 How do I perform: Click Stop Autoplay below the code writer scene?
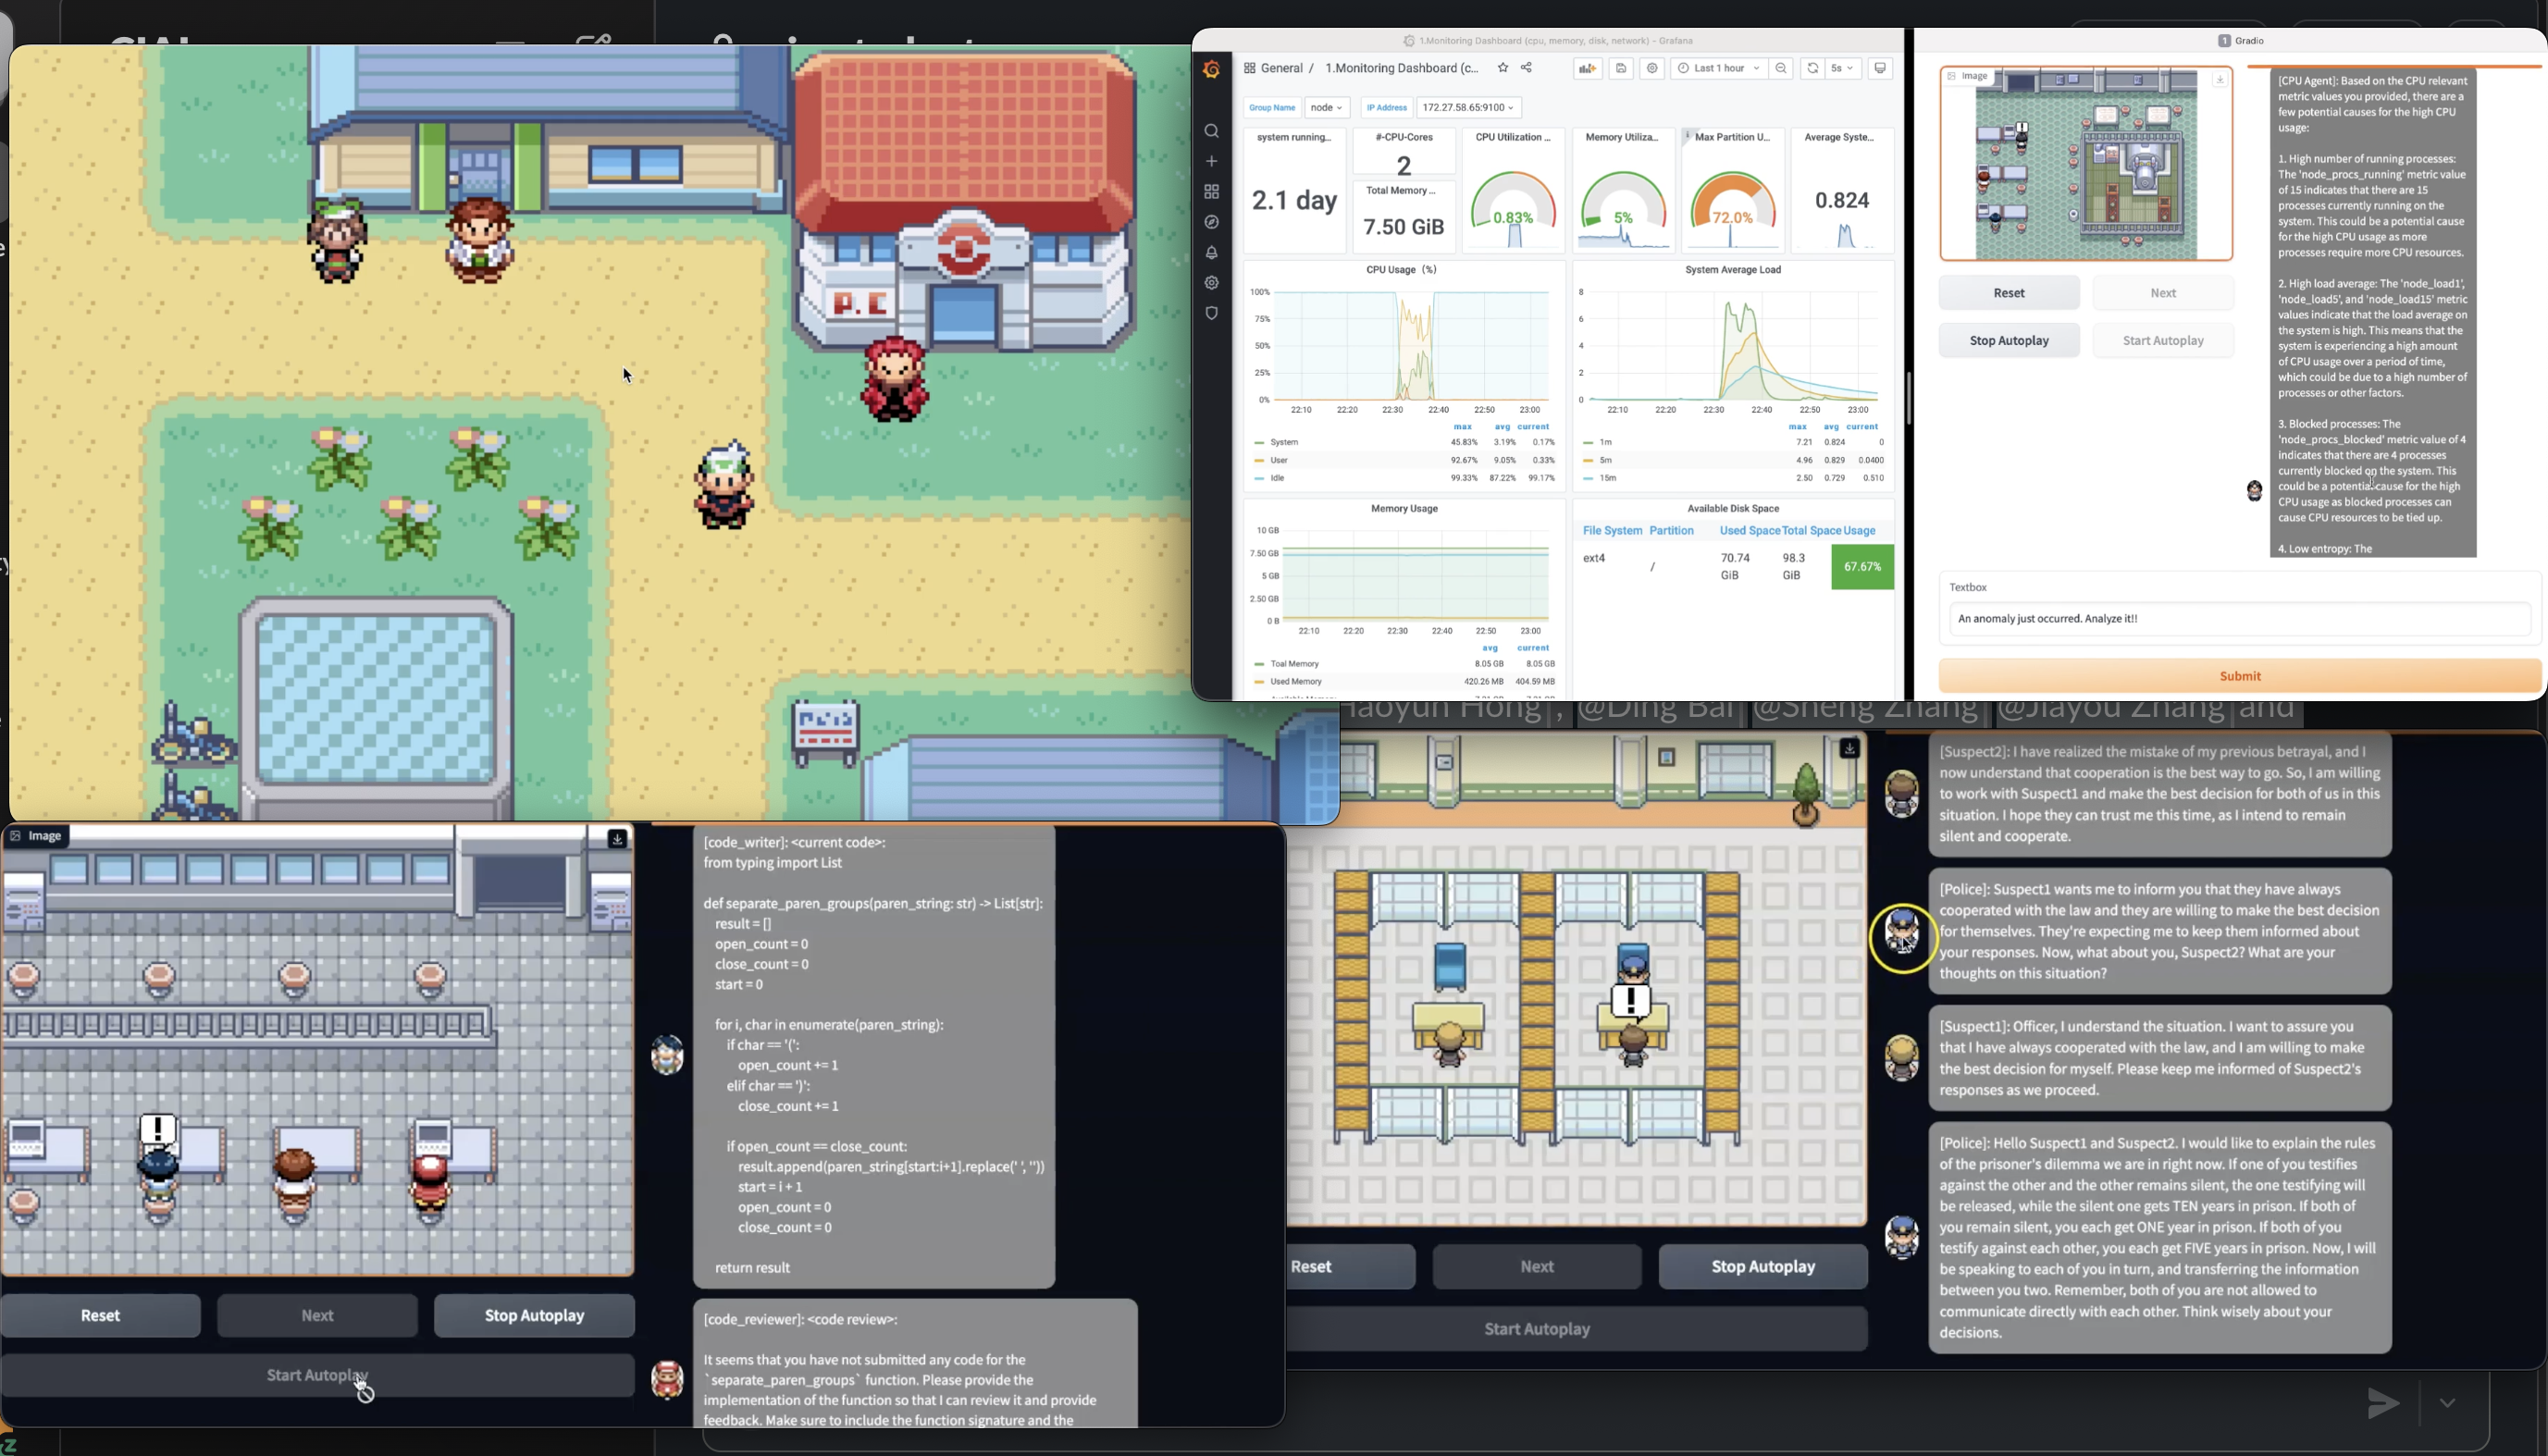(x=534, y=1315)
